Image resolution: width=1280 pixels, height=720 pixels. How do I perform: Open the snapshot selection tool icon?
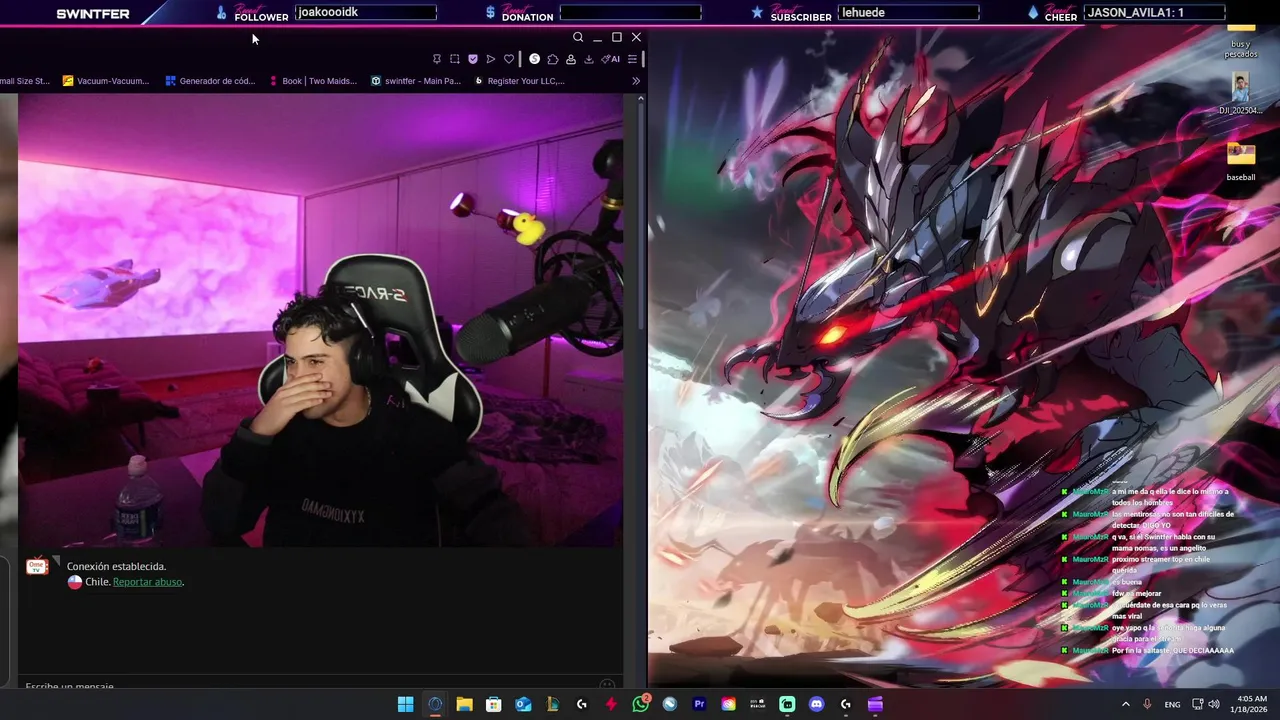pyautogui.click(x=455, y=59)
